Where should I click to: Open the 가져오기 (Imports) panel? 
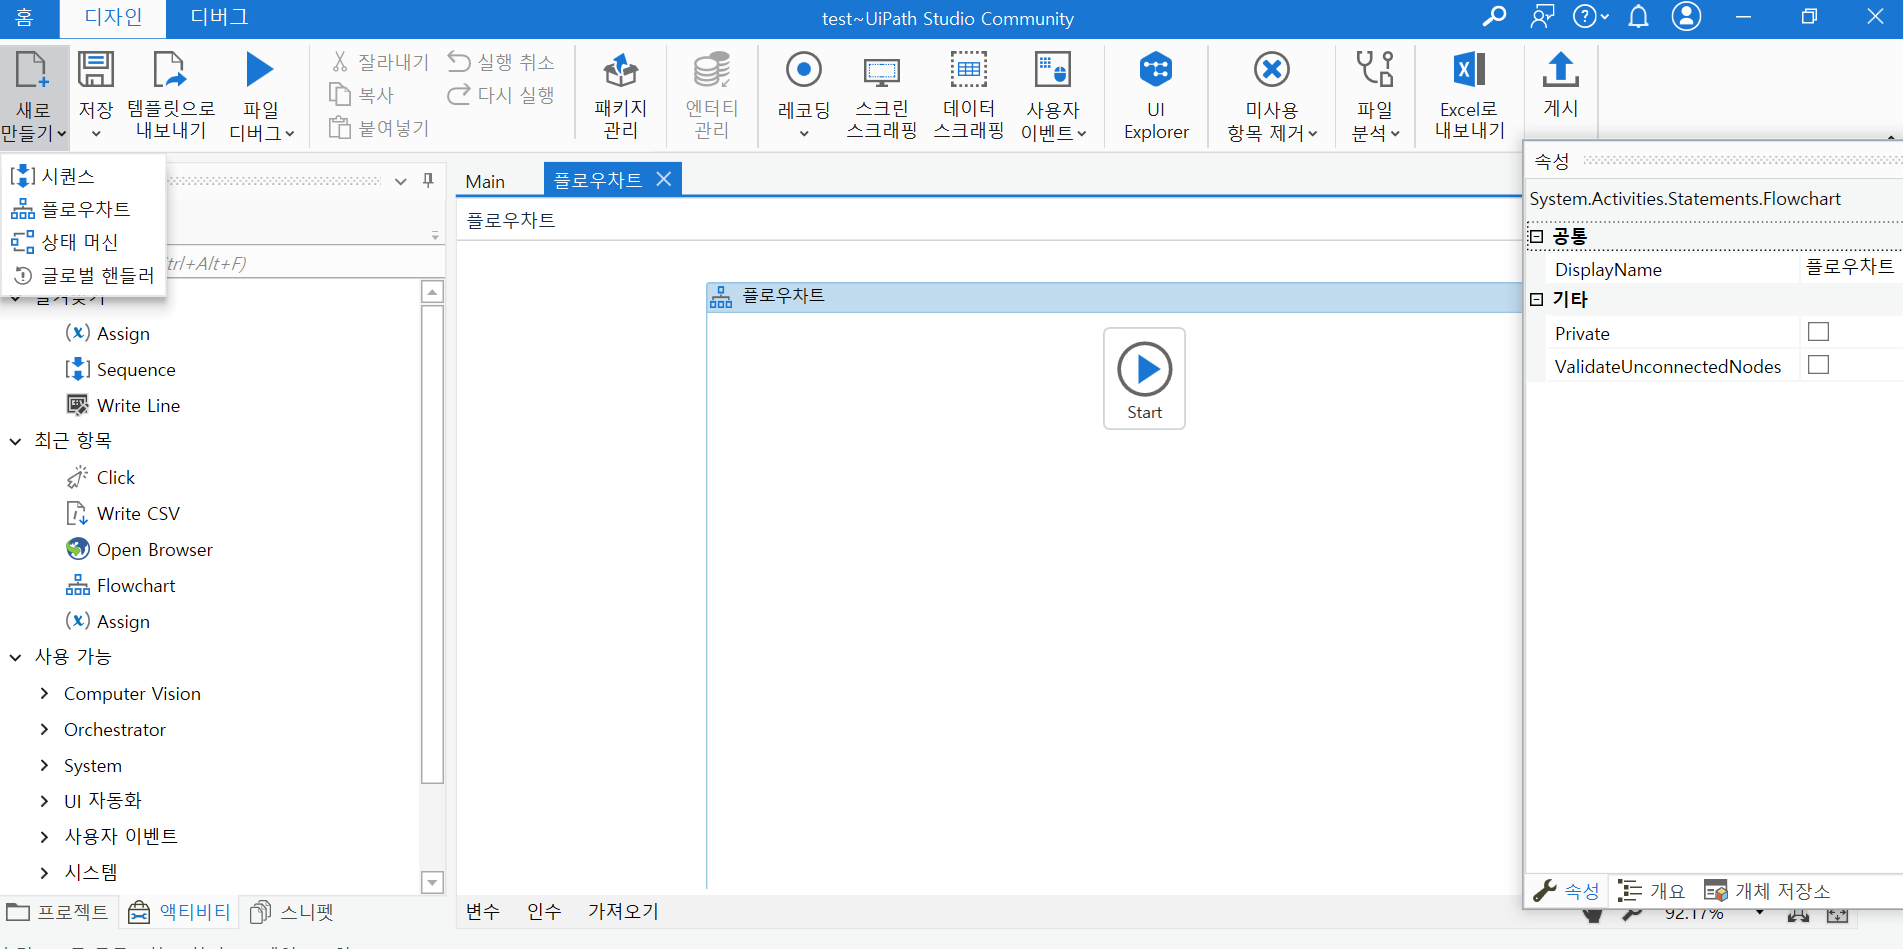click(x=623, y=911)
